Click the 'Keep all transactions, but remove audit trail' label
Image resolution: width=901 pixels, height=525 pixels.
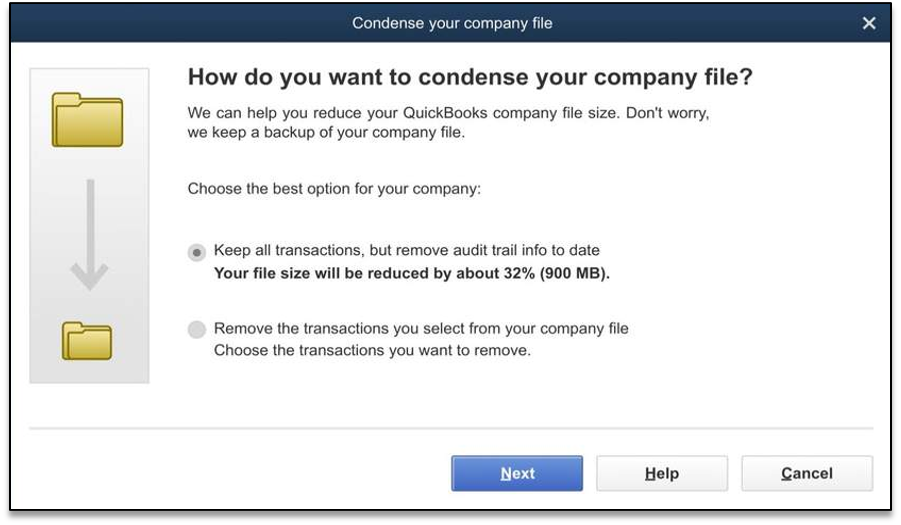407,250
